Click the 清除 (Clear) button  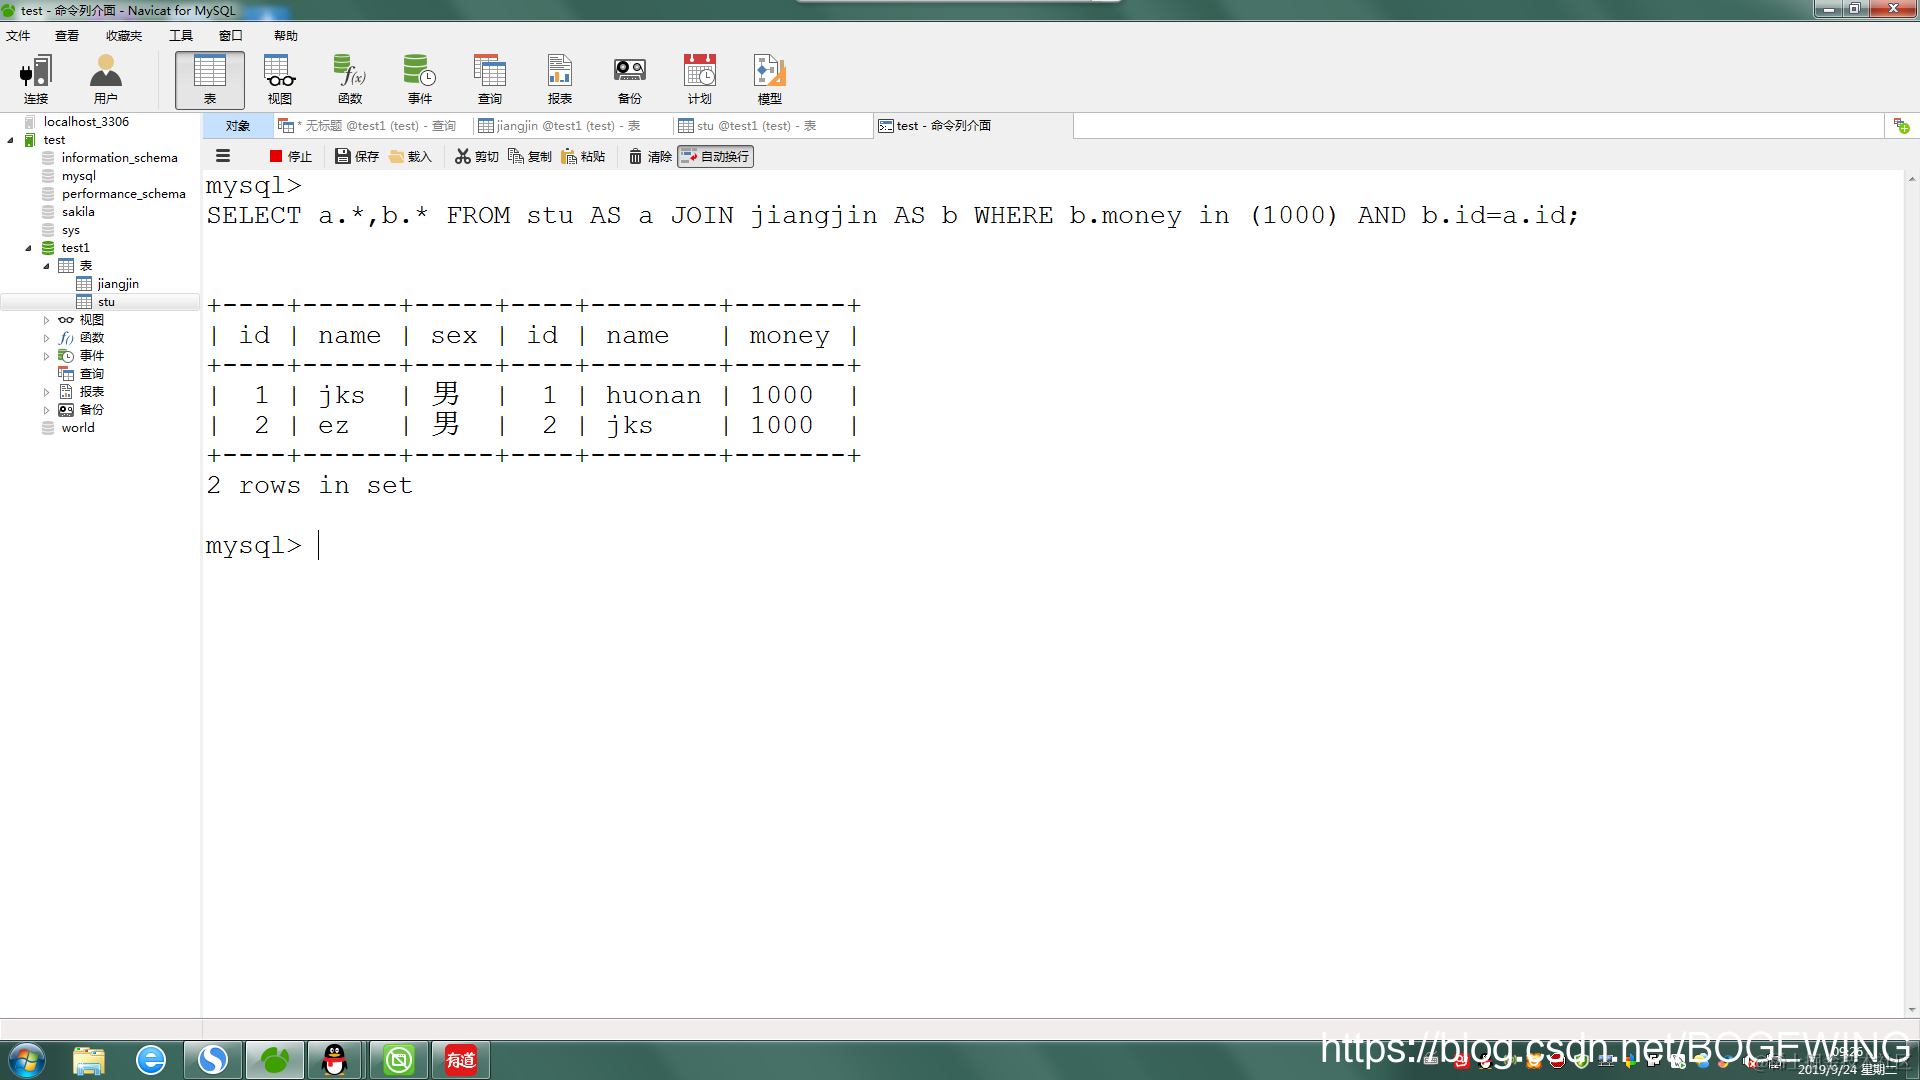pos(650,156)
